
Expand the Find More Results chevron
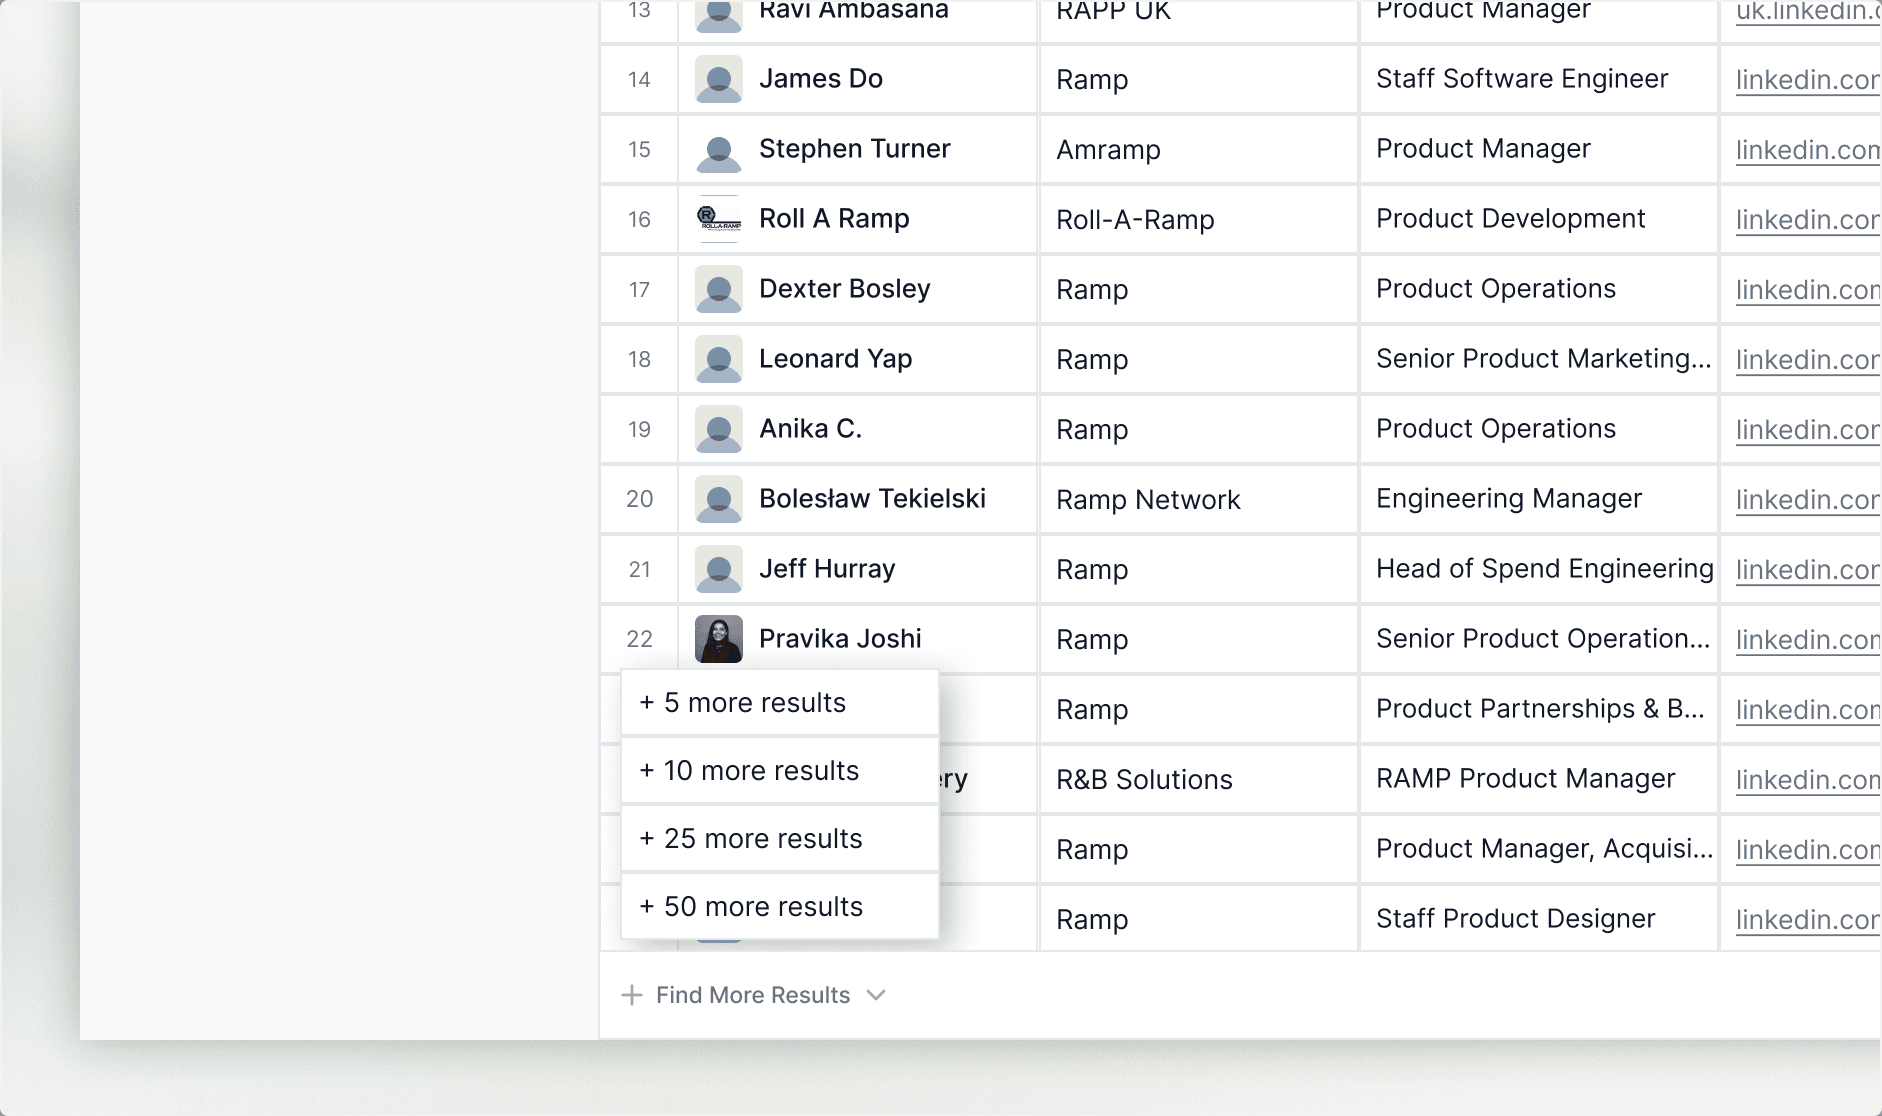coord(876,995)
